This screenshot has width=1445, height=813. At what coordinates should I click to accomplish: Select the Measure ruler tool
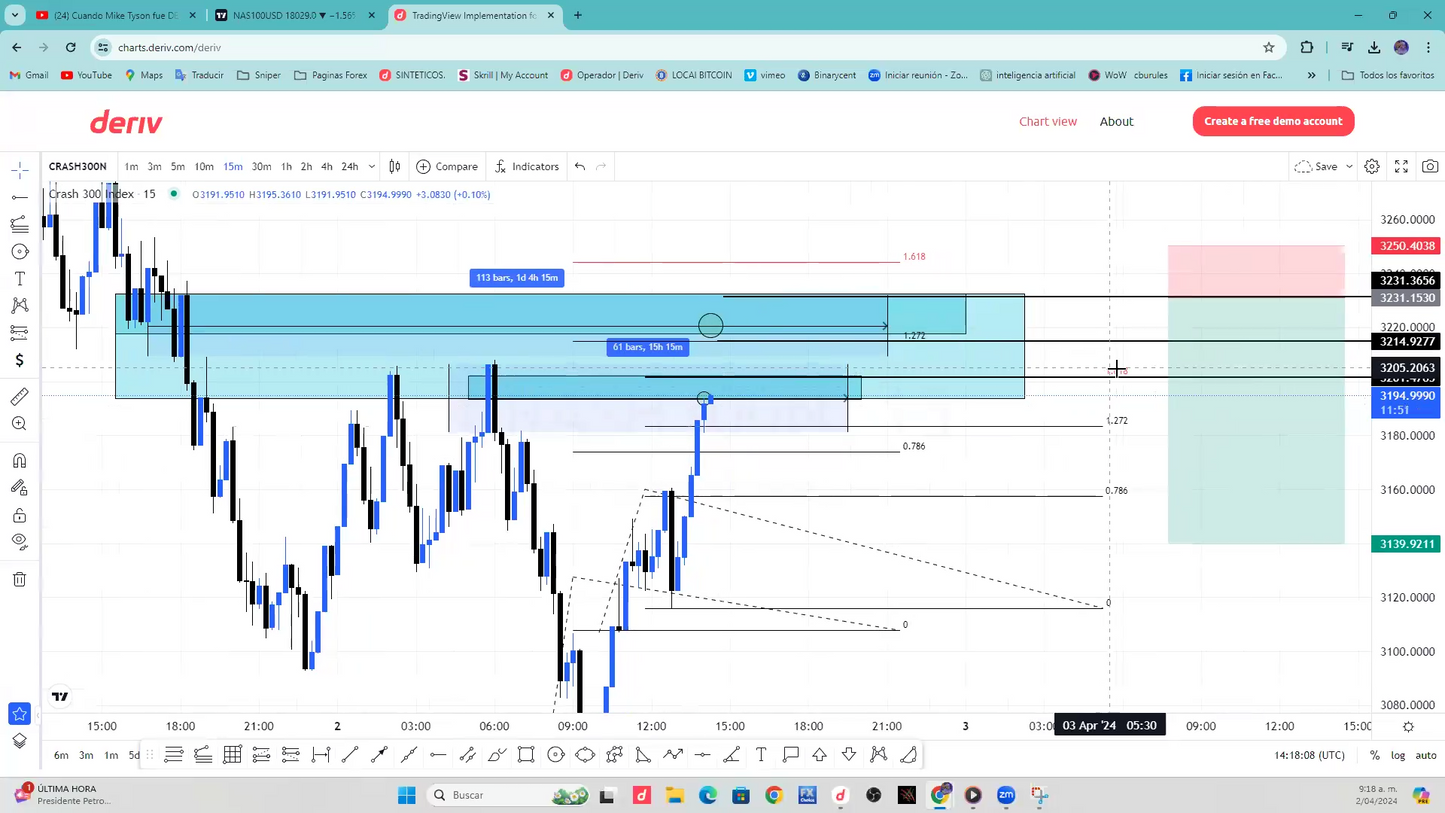[x=19, y=396]
